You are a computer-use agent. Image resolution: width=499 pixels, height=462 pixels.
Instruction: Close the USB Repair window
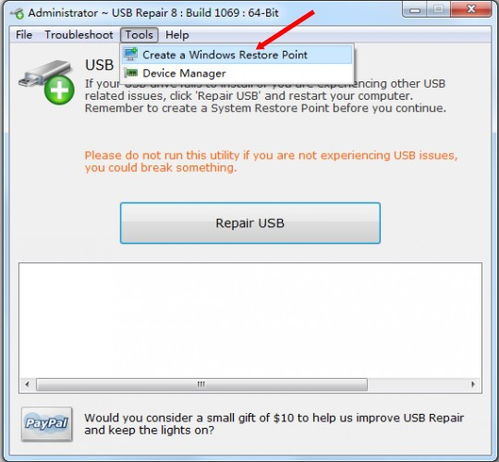click(471, 9)
